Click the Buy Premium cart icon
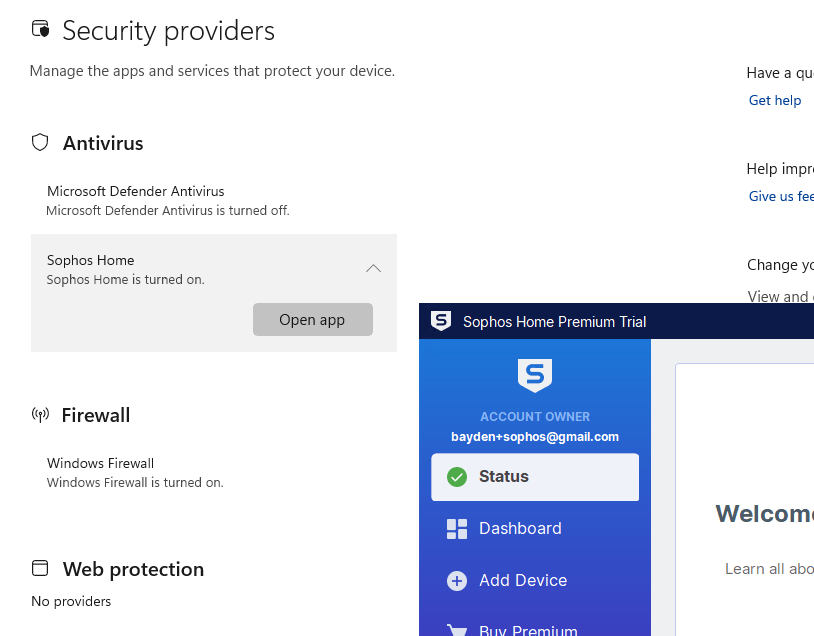814x636 pixels. tap(457, 630)
